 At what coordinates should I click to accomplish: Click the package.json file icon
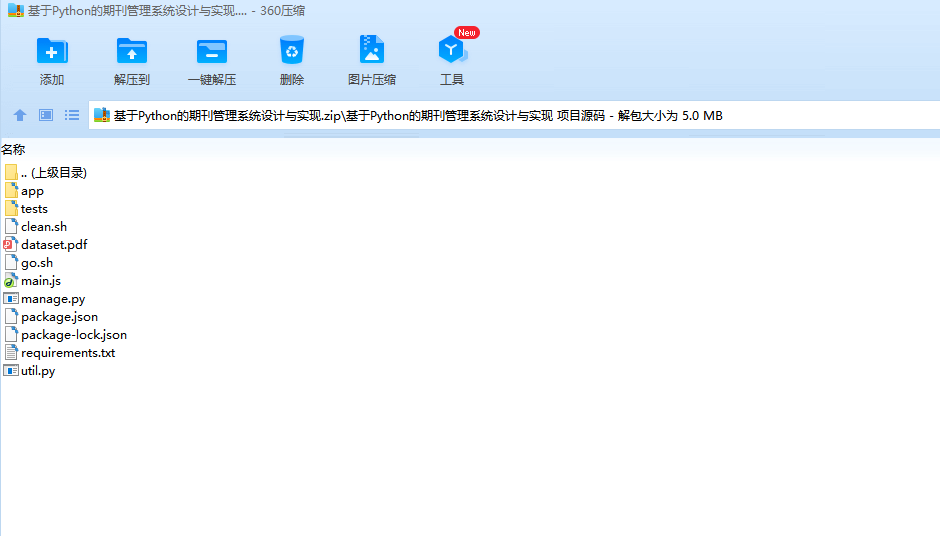(11, 317)
